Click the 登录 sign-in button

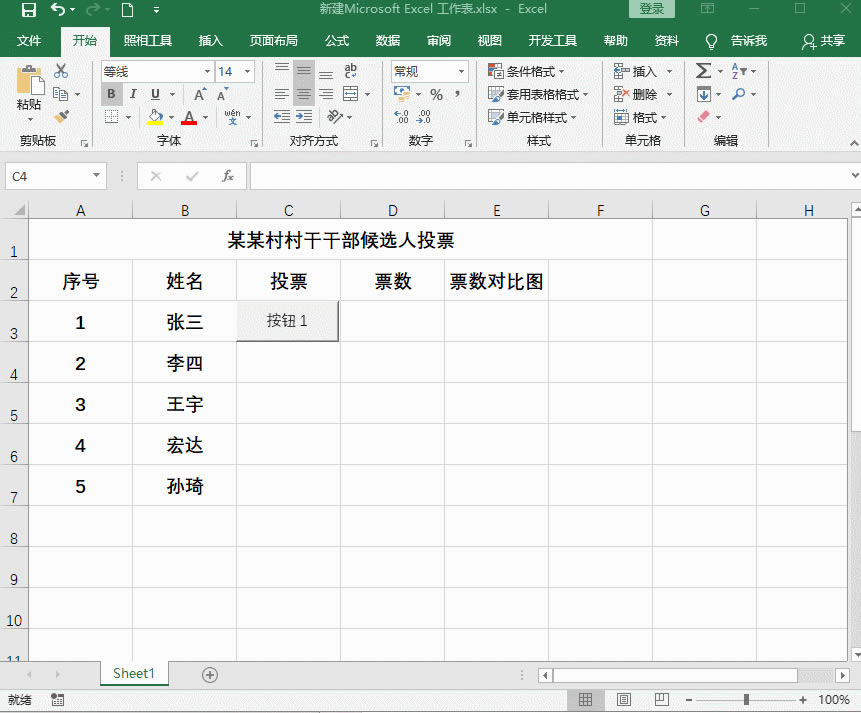tap(651, 7)
